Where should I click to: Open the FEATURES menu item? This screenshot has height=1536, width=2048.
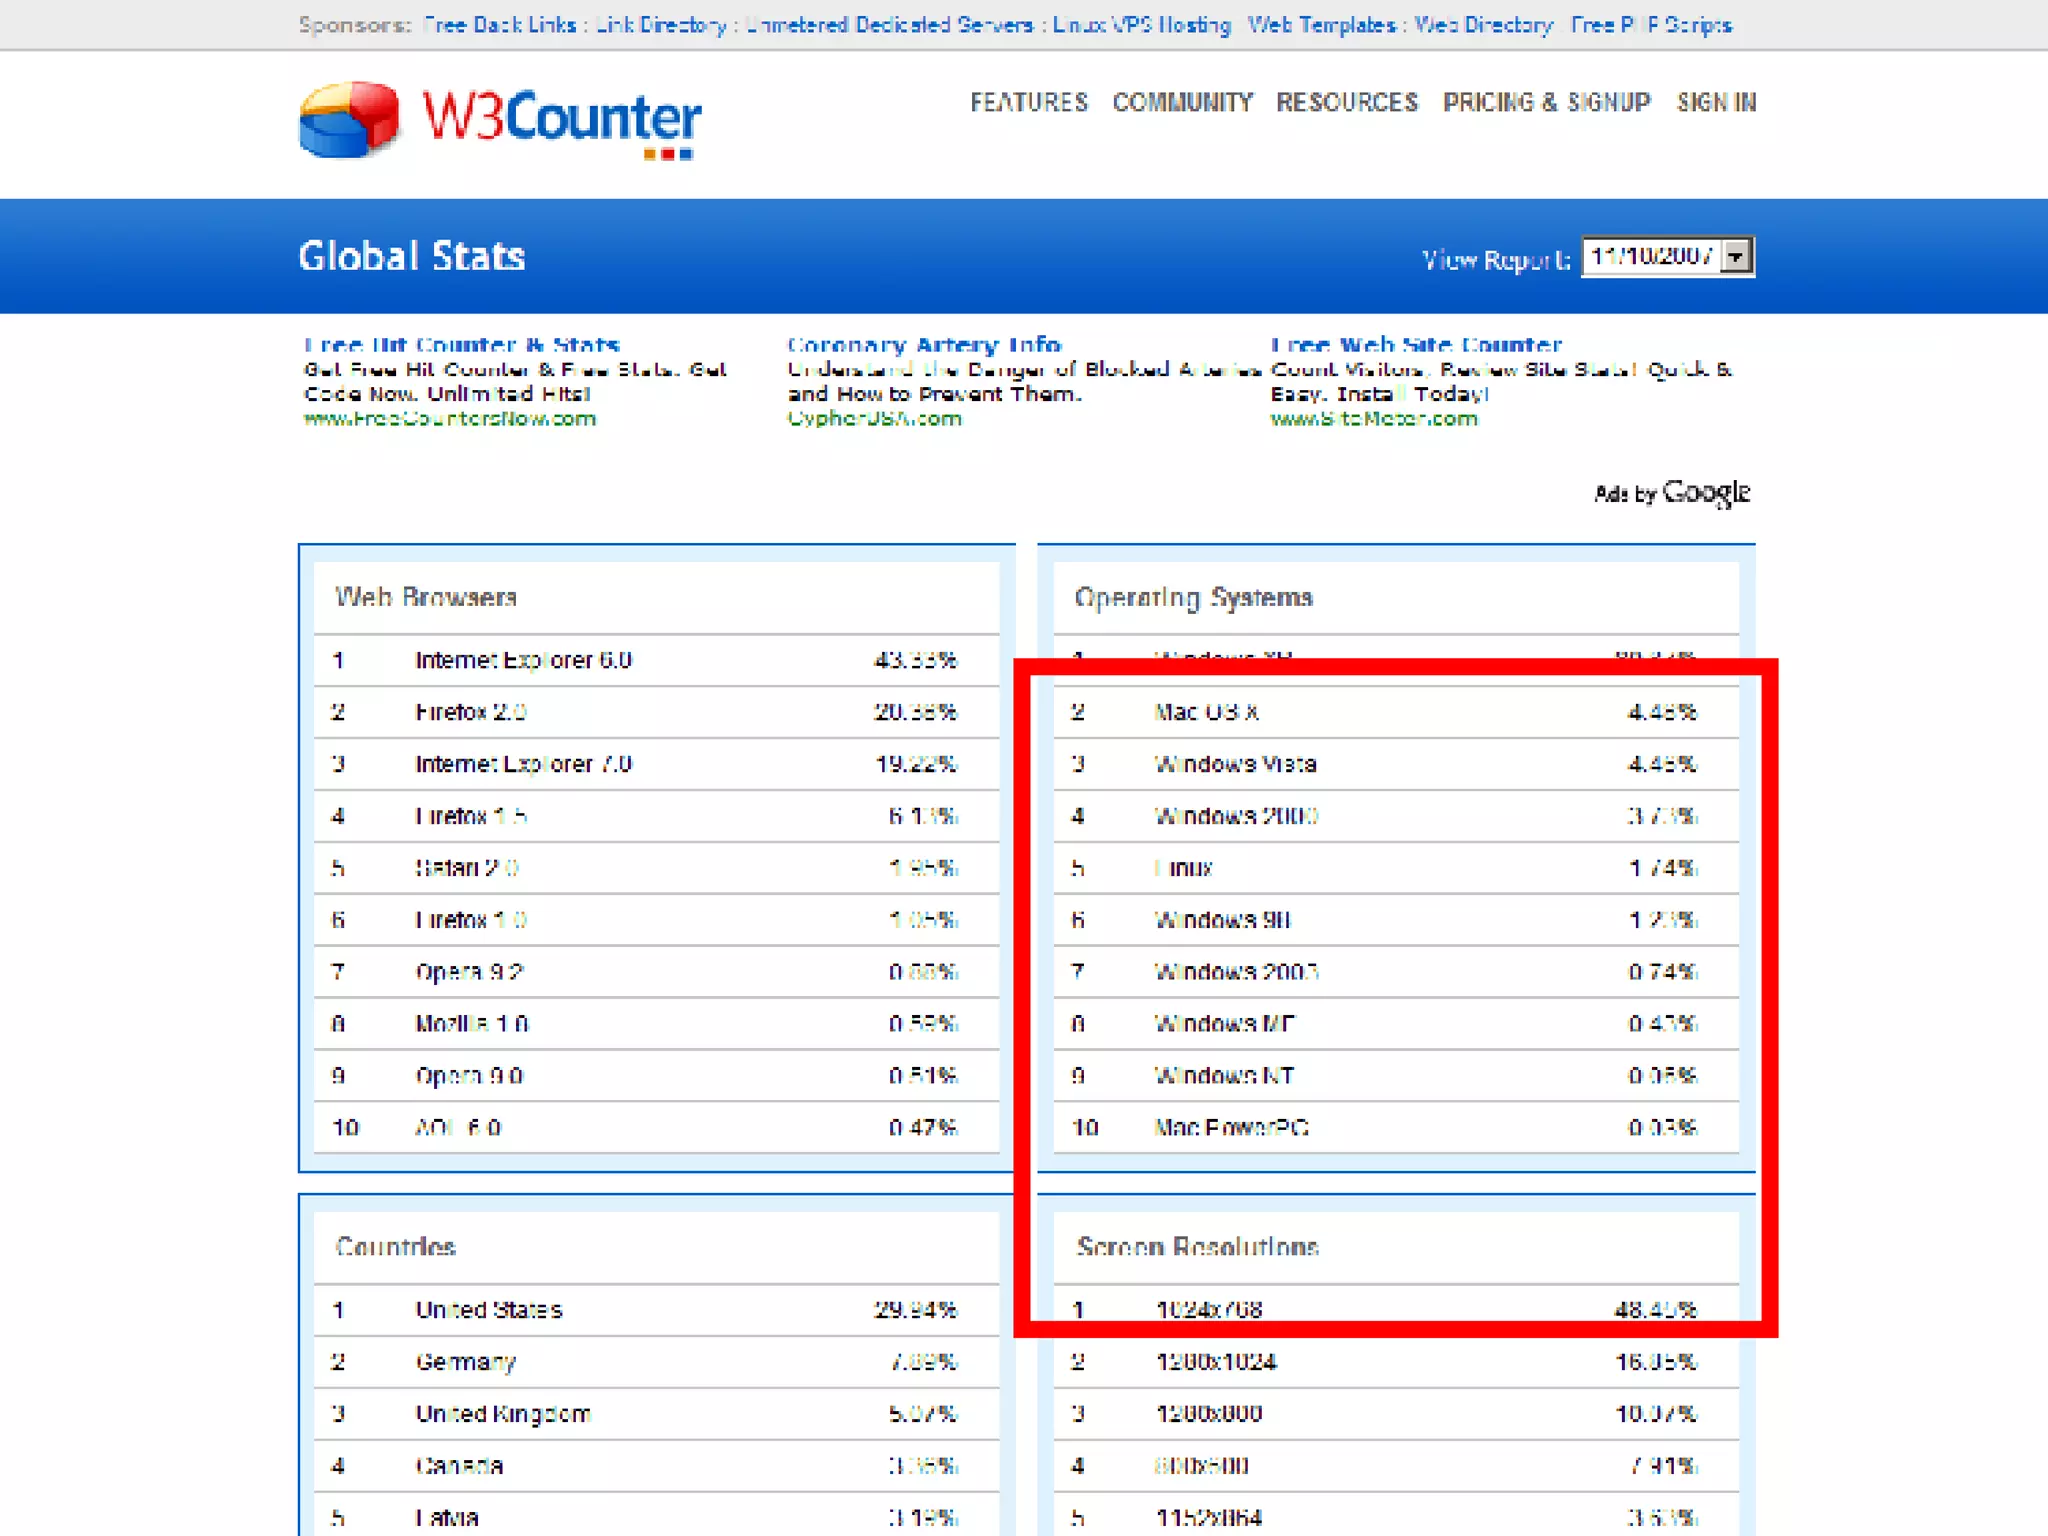tap(1028, 103)
